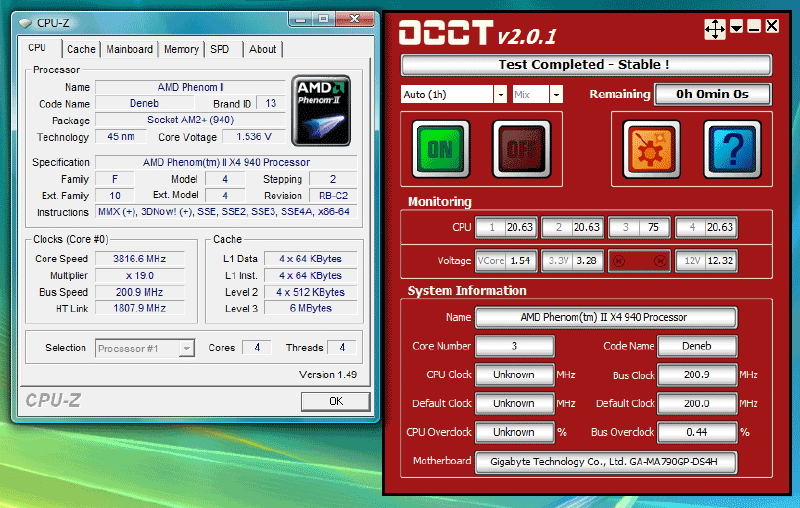Close the OCCT window

click(772, 26)
